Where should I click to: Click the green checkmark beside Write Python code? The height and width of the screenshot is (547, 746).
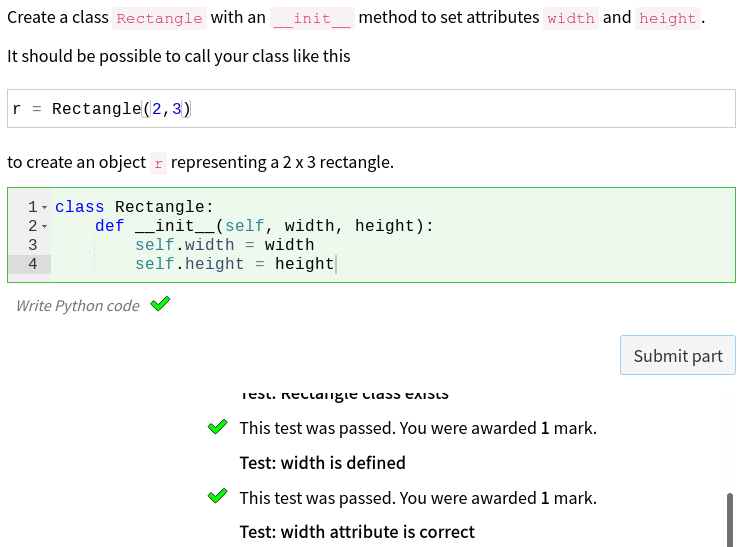160,304
